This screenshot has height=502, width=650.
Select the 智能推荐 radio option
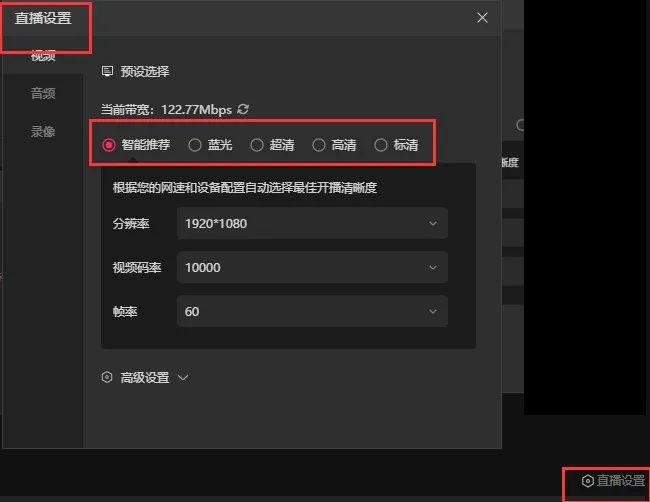click(x=110, y=145)
